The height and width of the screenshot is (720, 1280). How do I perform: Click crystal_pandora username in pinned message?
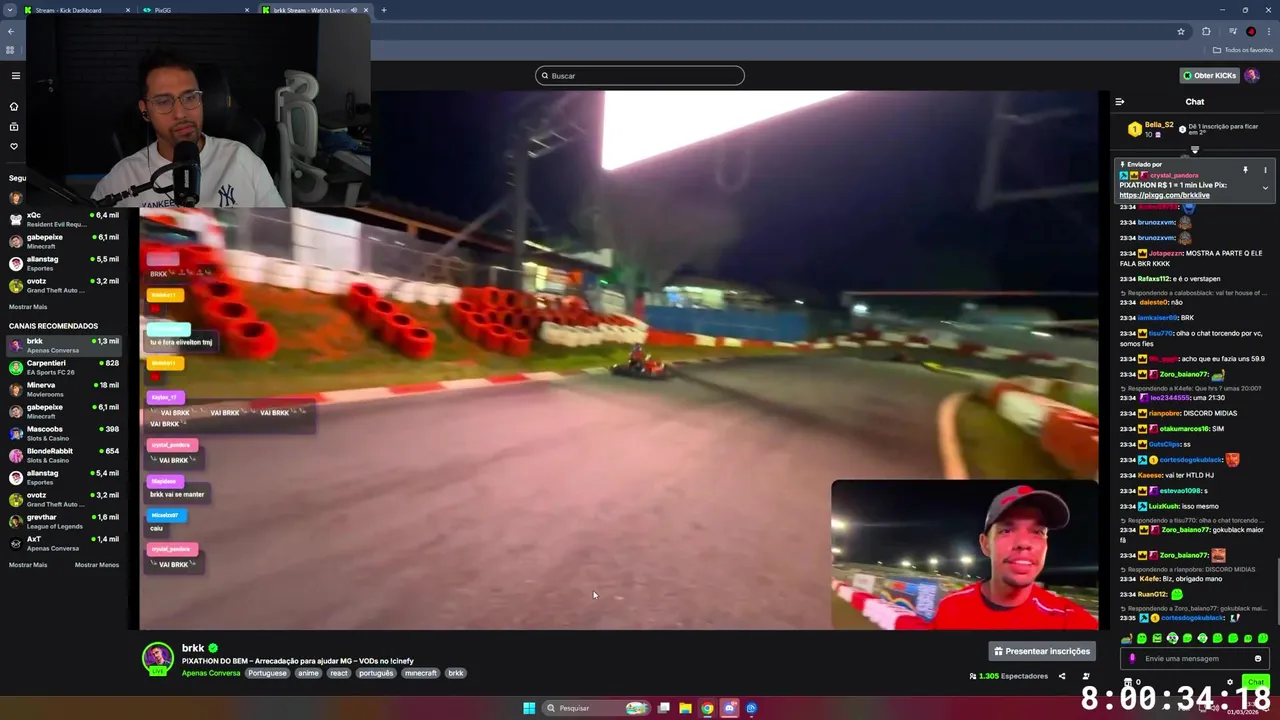1174,176
